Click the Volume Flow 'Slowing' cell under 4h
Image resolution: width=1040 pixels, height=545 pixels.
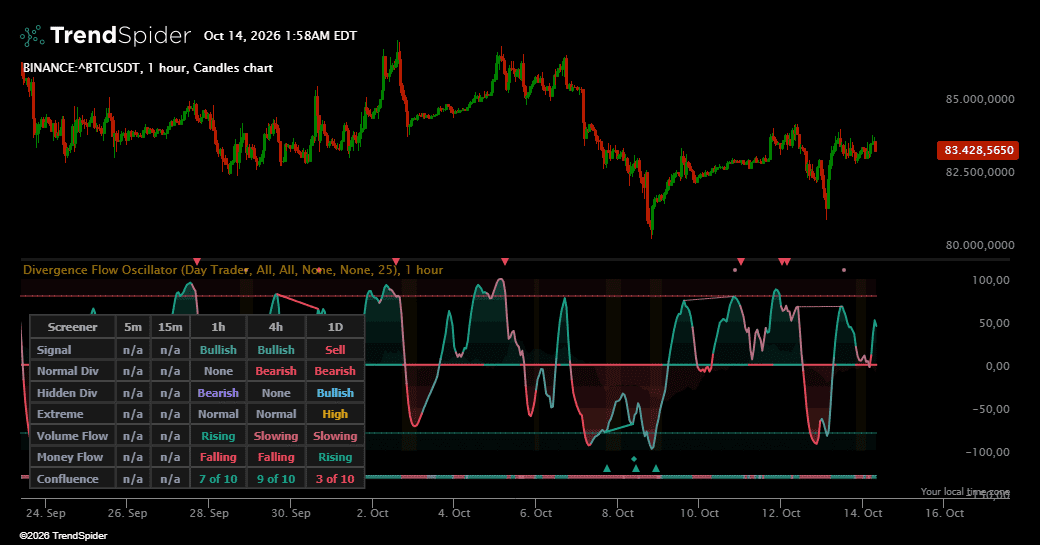276,436
